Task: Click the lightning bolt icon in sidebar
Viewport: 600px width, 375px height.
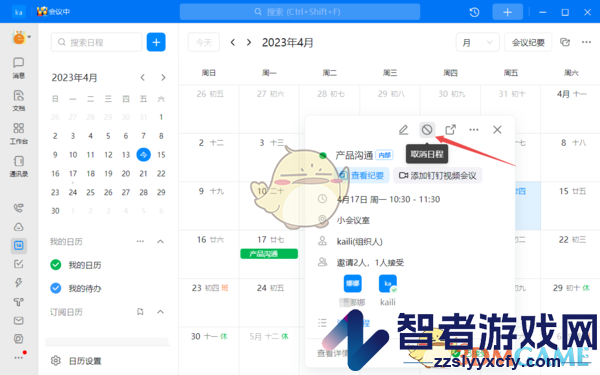Action: click(x=18, y=283)
